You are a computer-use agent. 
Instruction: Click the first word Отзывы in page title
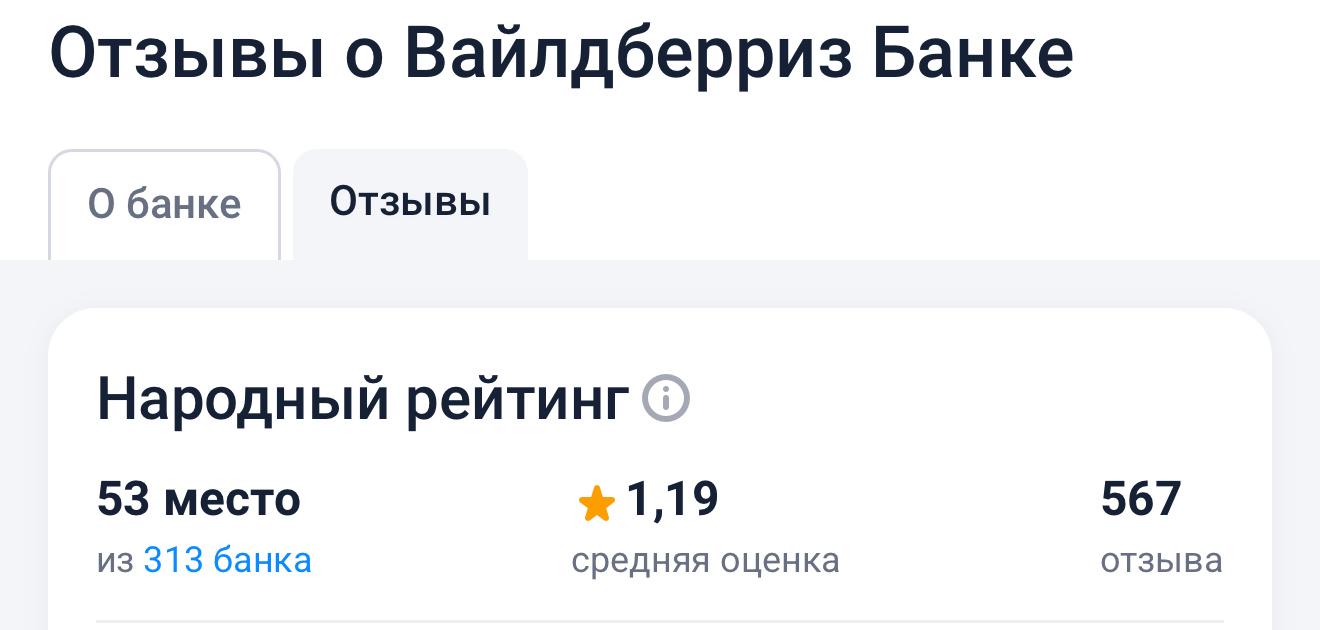coord(187,56)
